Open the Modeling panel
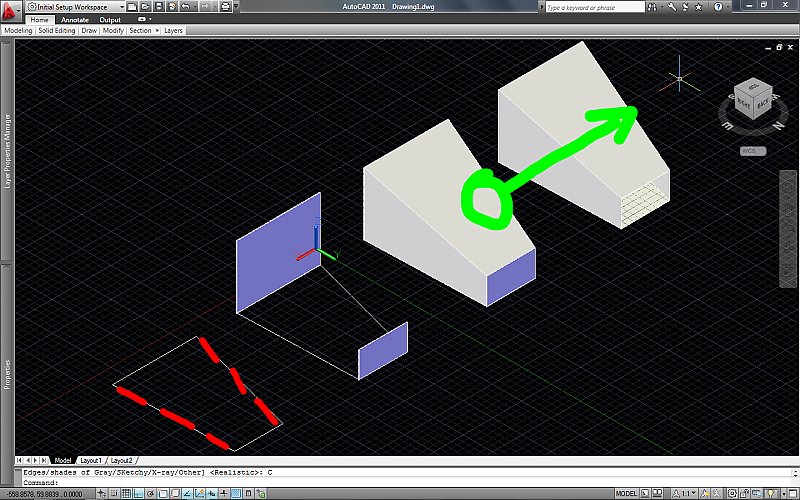 click(18, 31)
